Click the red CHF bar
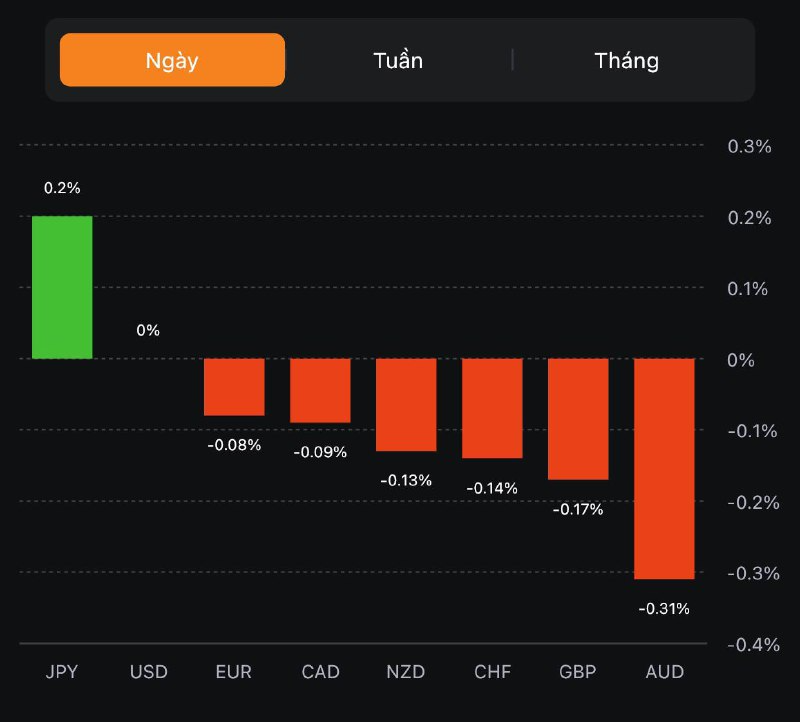 pos(492,408)
